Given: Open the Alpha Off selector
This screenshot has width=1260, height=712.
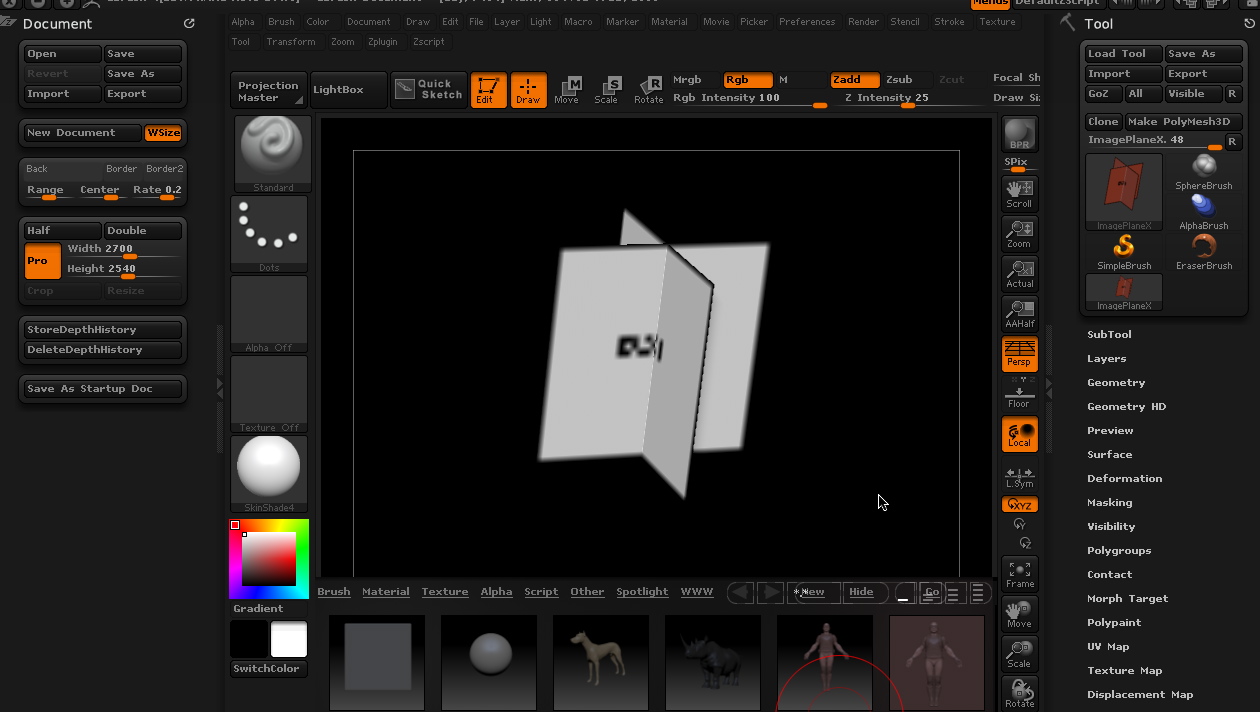Looking at the screenshot, I should click(269, 314).
